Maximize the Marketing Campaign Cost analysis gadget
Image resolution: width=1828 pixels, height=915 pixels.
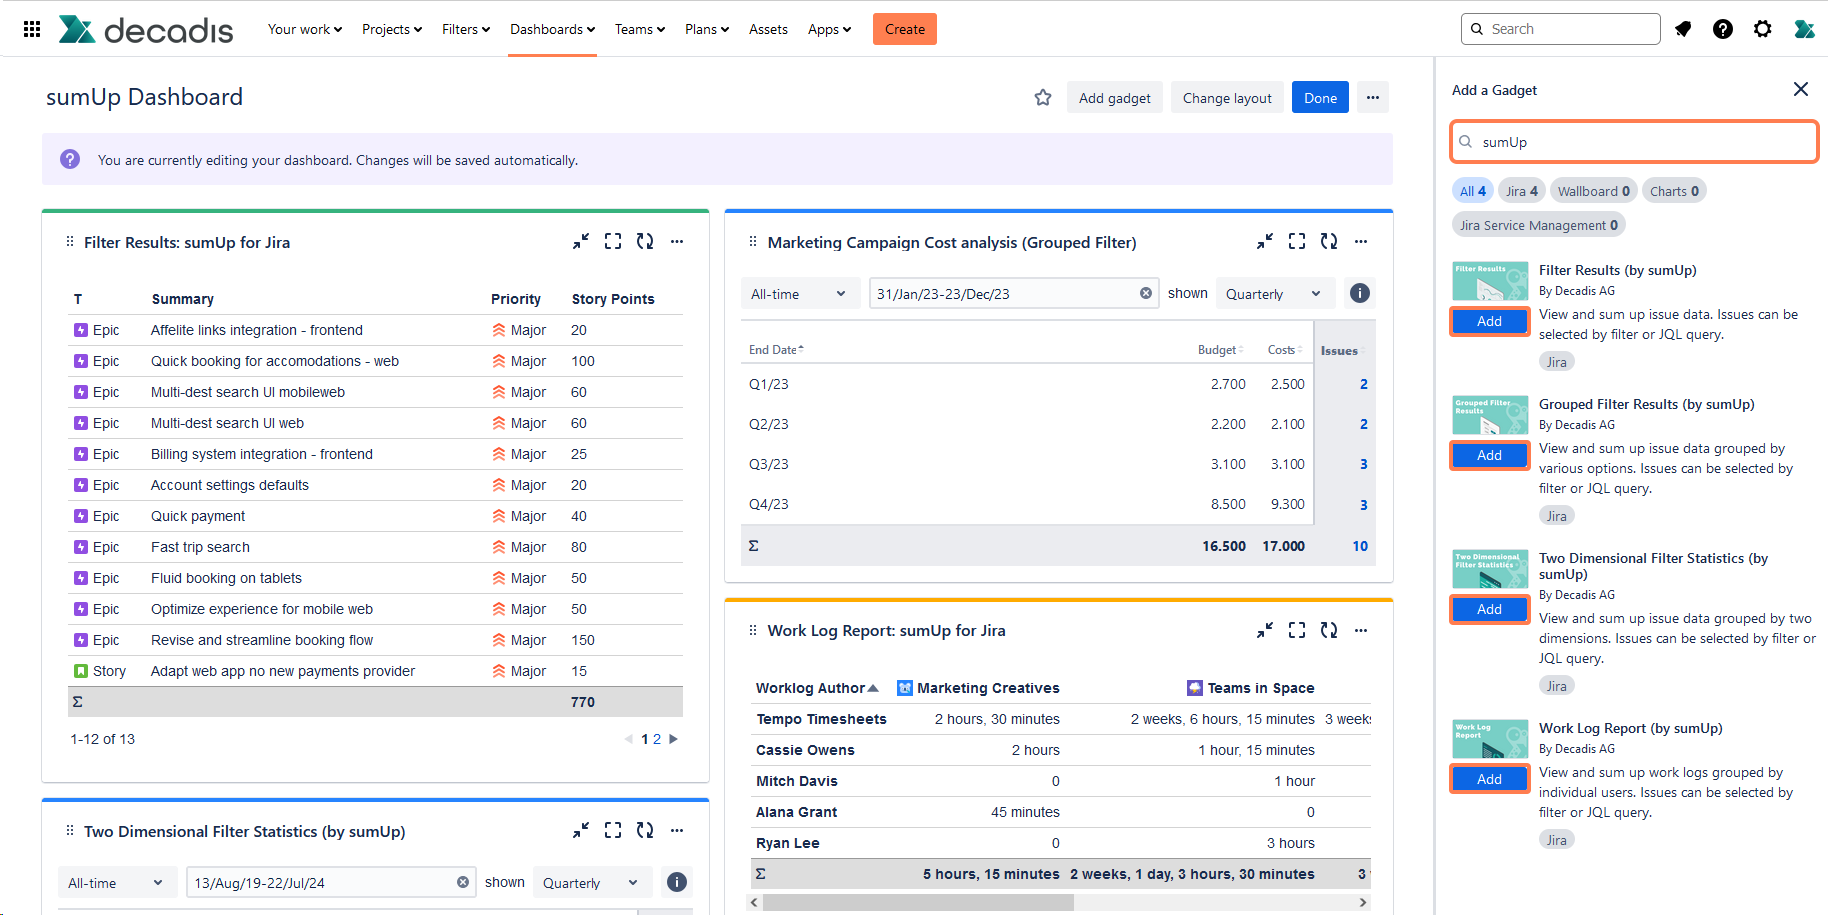[1297, 241]
